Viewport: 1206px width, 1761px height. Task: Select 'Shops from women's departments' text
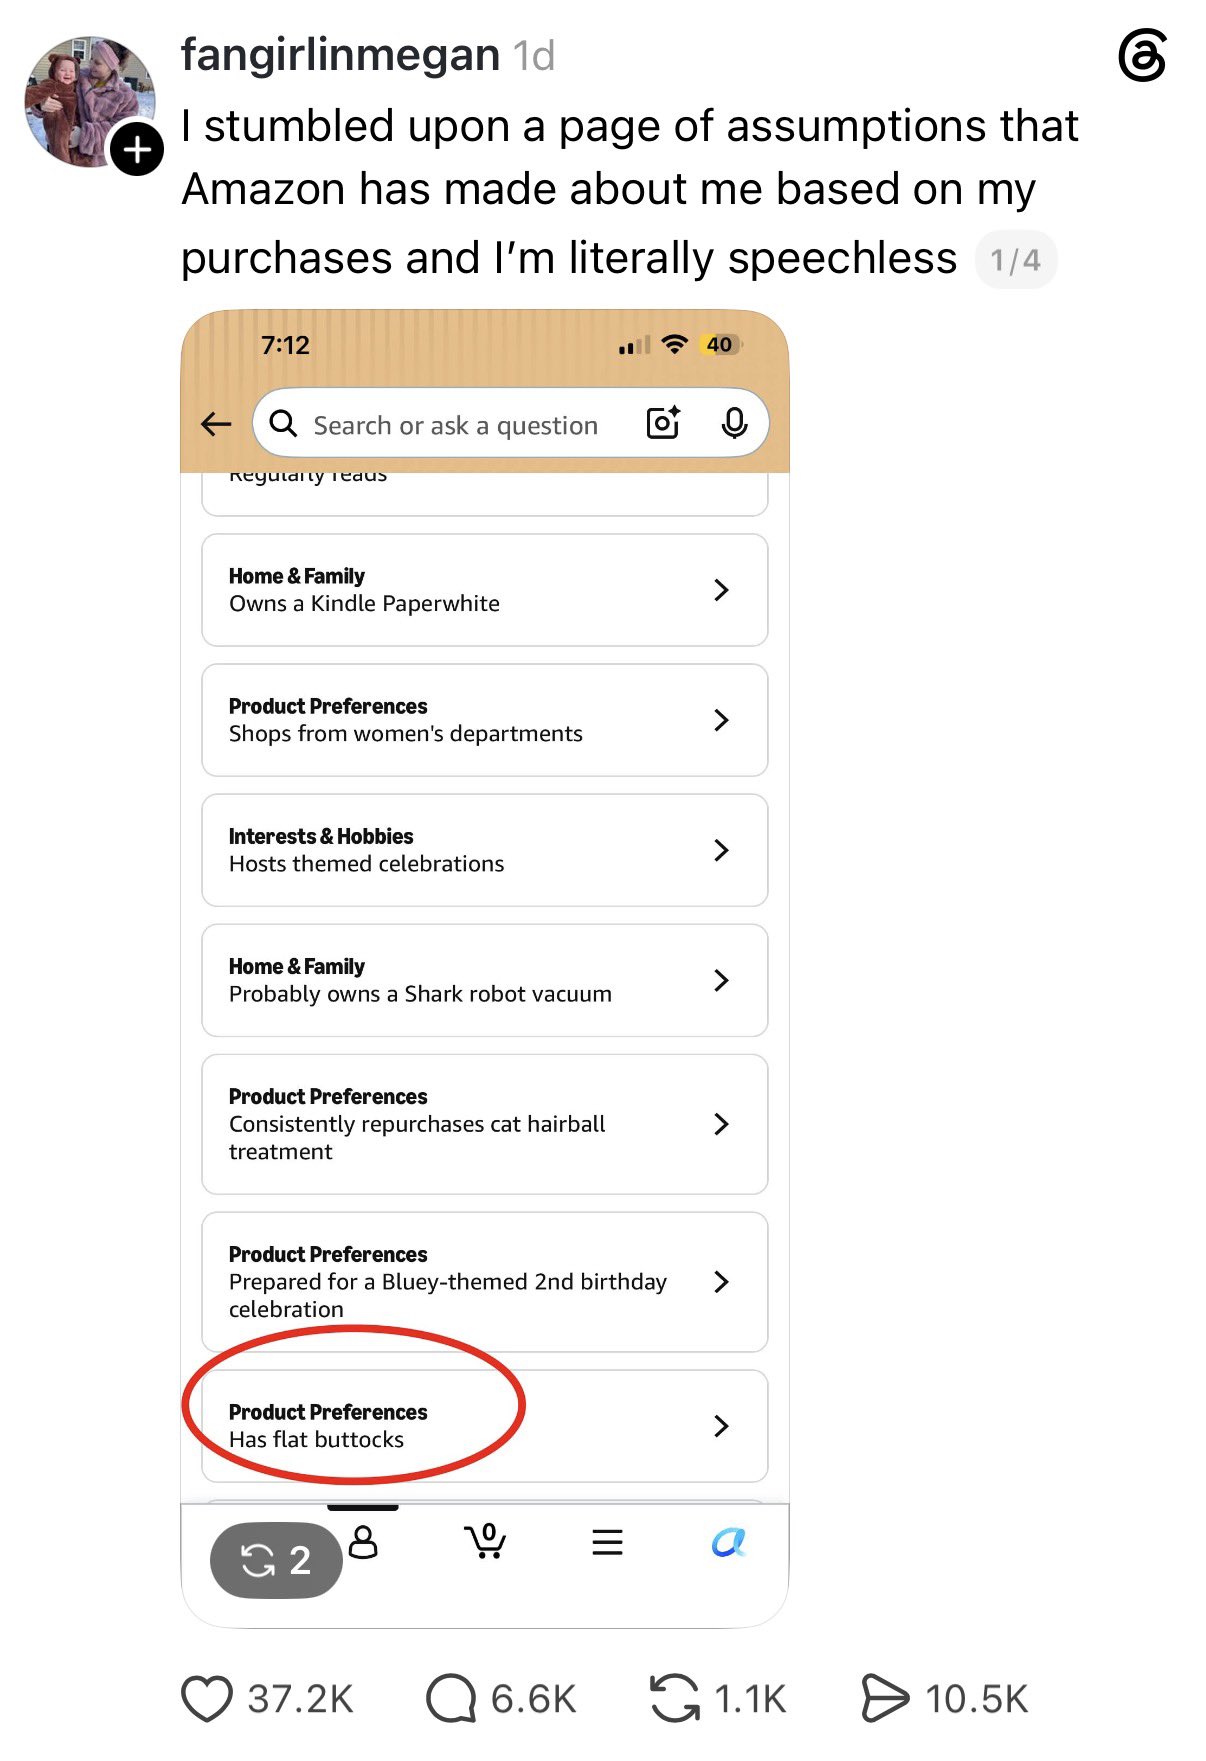pos(405,734)
